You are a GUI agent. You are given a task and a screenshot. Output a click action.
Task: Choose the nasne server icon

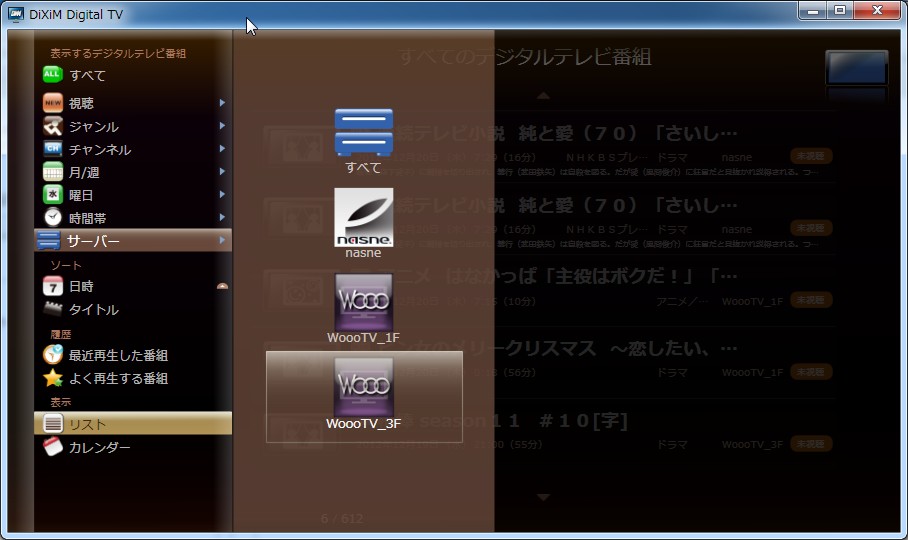pyautogui.click(x=364, y=217)
